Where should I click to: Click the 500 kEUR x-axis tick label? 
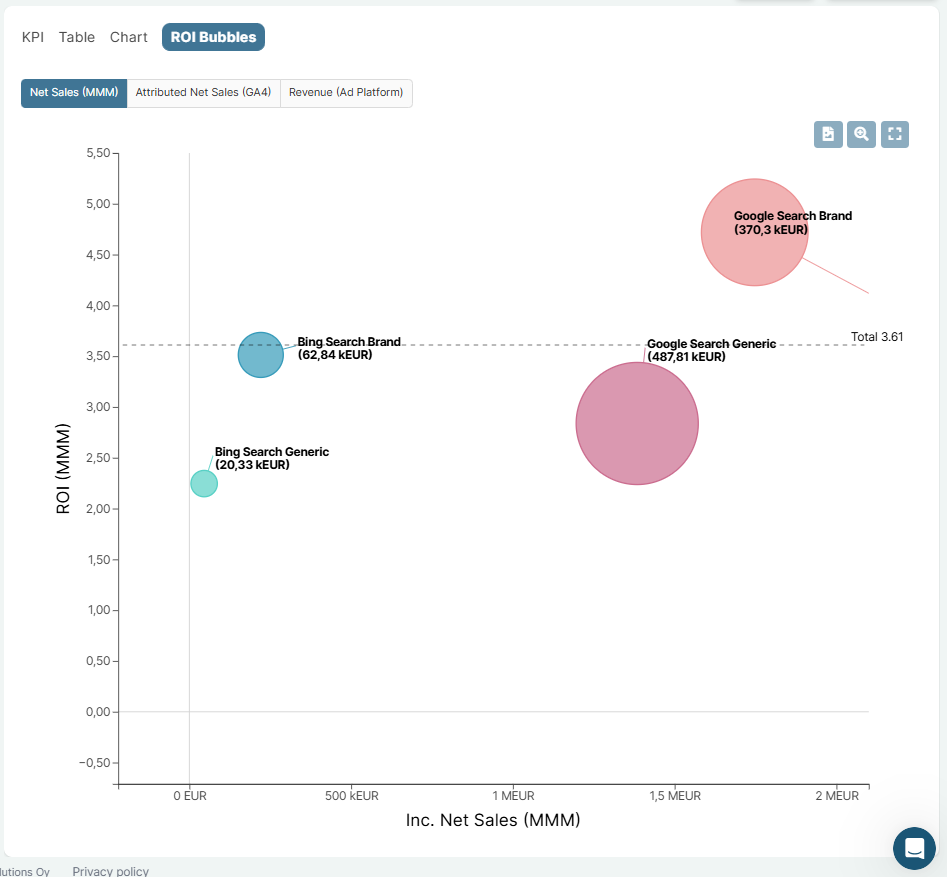pyautogui.click(x=352, y=796)
